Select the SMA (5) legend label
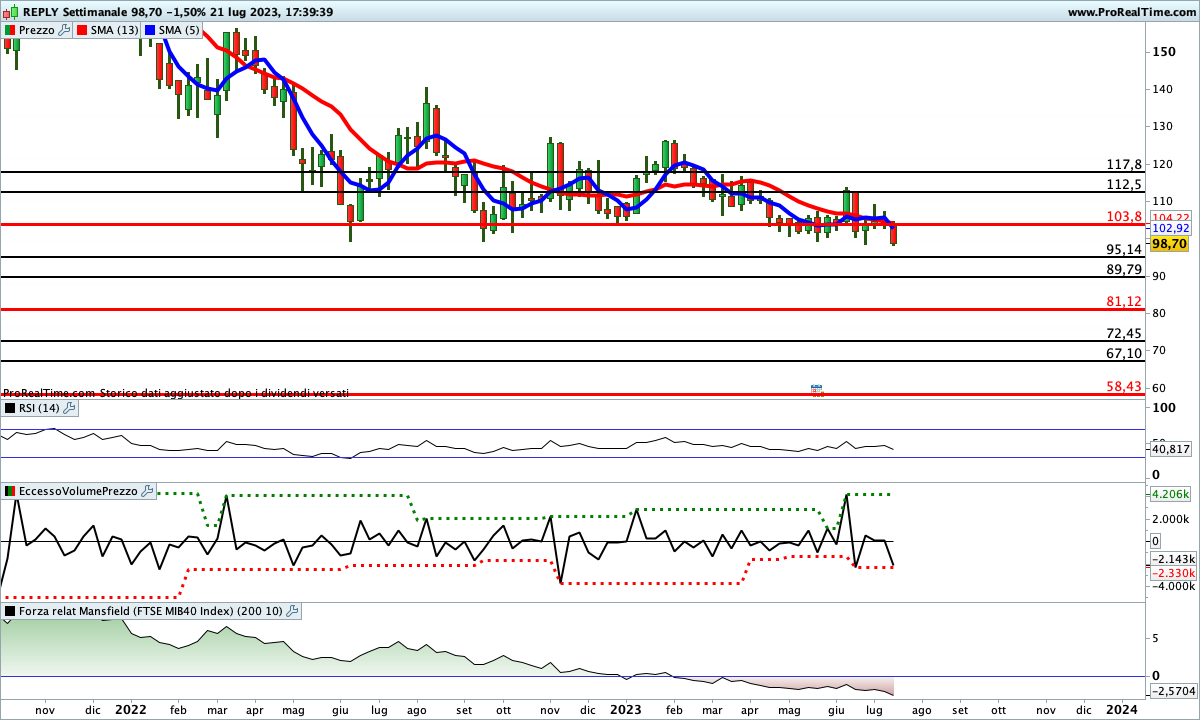This screenshot has width=1200, height=720. [x=180, y=31]
